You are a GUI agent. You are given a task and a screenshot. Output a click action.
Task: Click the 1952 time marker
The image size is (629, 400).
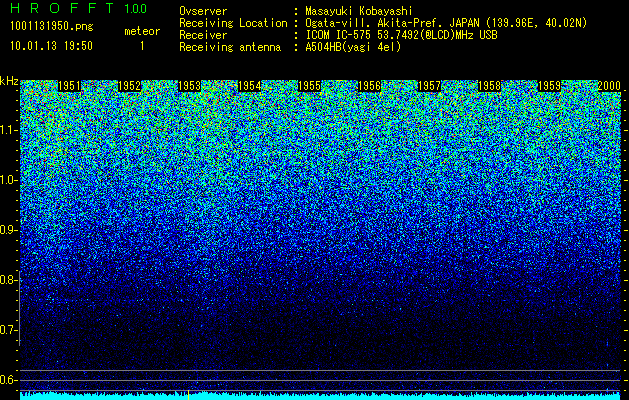pos(130,86)
